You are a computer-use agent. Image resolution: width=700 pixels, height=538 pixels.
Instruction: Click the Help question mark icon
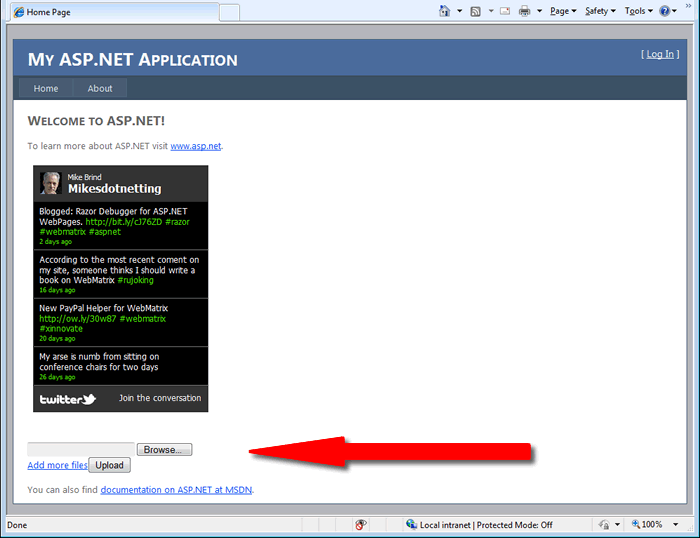(665, 11)
